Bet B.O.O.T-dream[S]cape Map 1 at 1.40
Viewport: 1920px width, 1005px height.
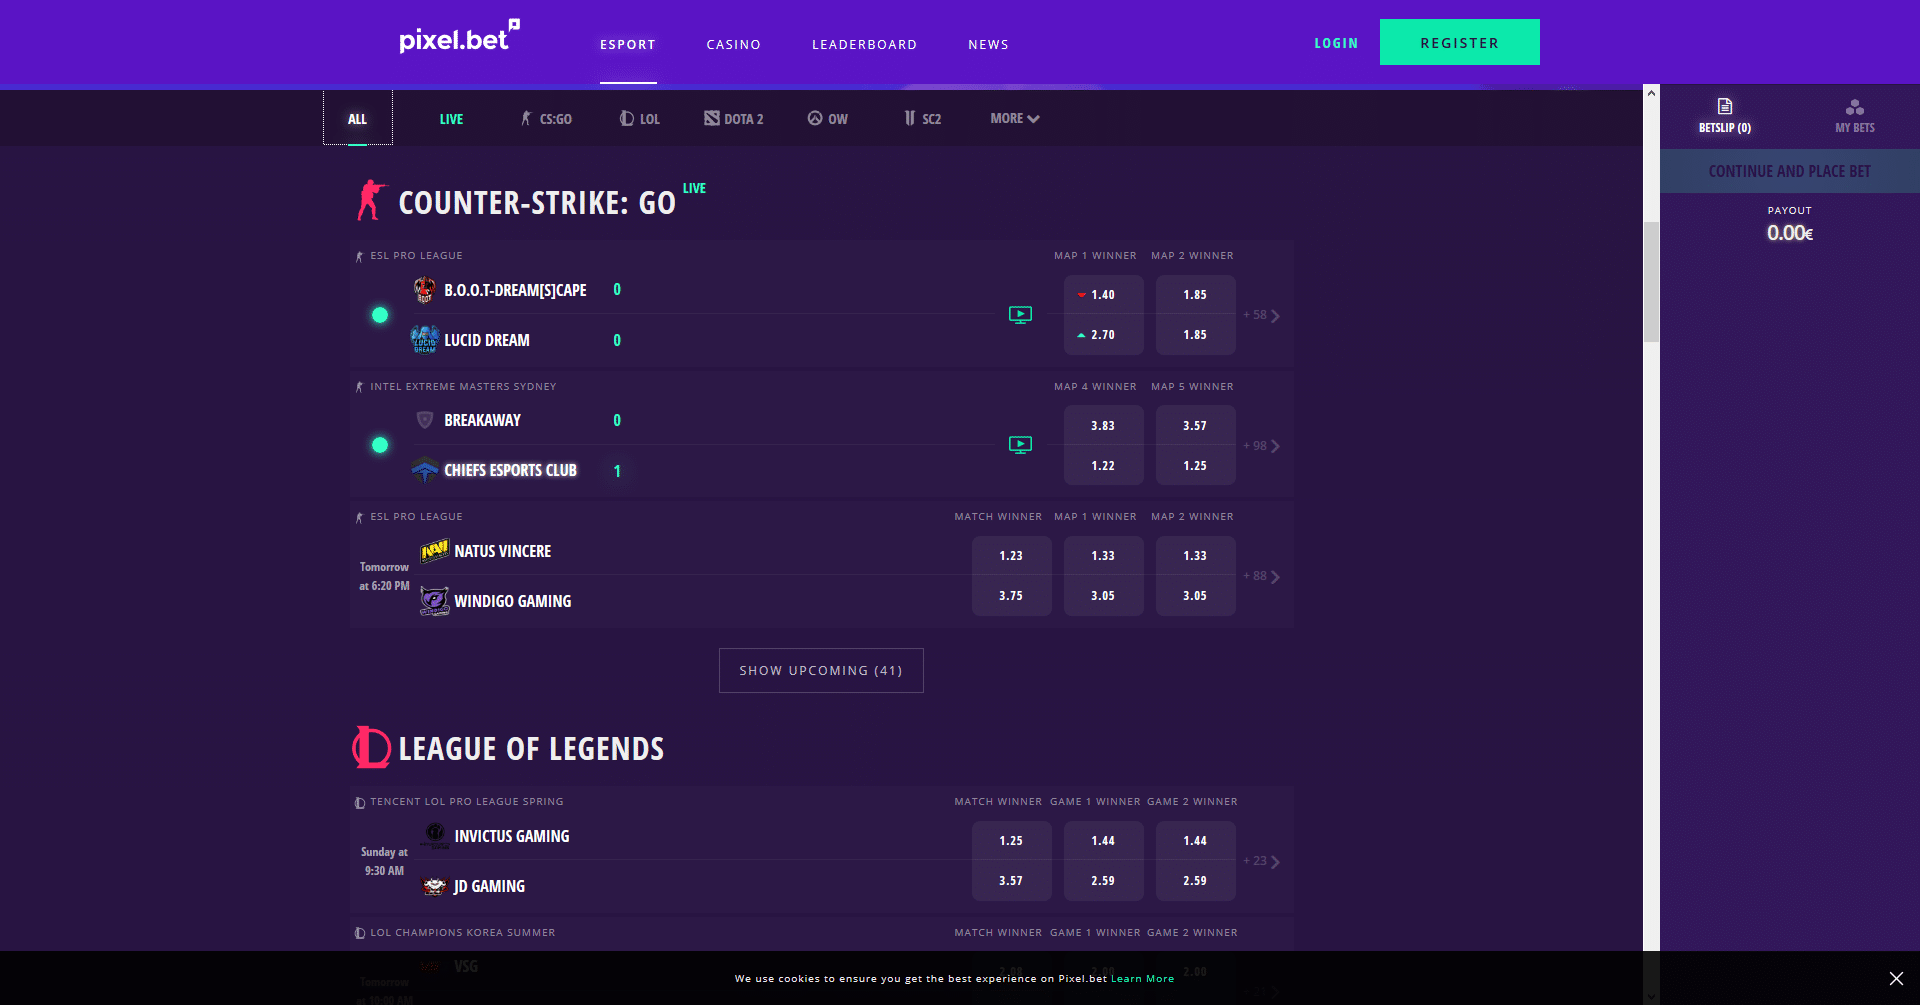[x=1103, y=295]
